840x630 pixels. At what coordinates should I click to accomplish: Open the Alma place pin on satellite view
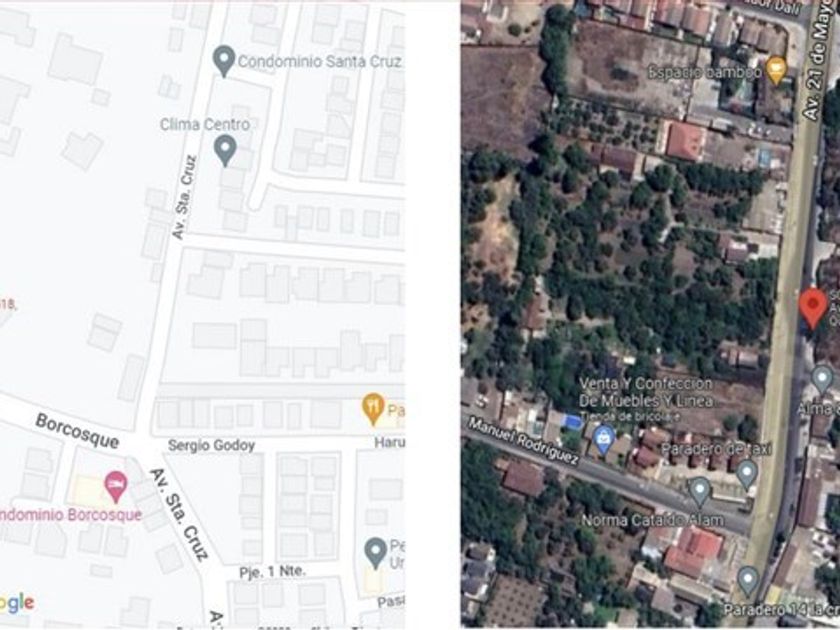click(822, 379)
